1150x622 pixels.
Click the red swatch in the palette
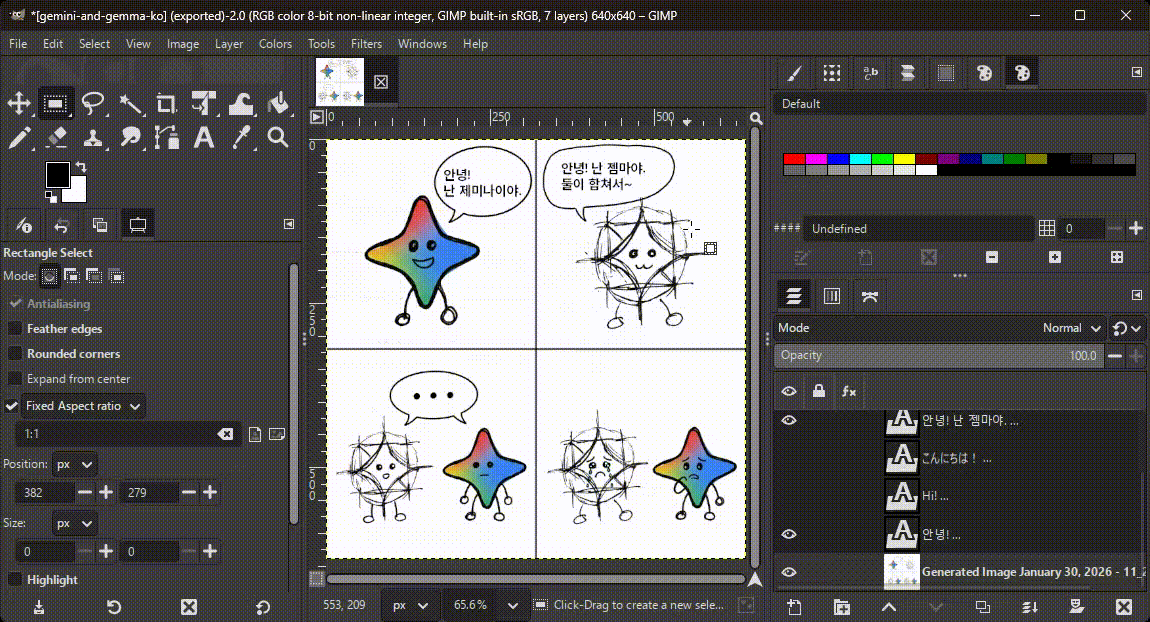coord(794,159)
